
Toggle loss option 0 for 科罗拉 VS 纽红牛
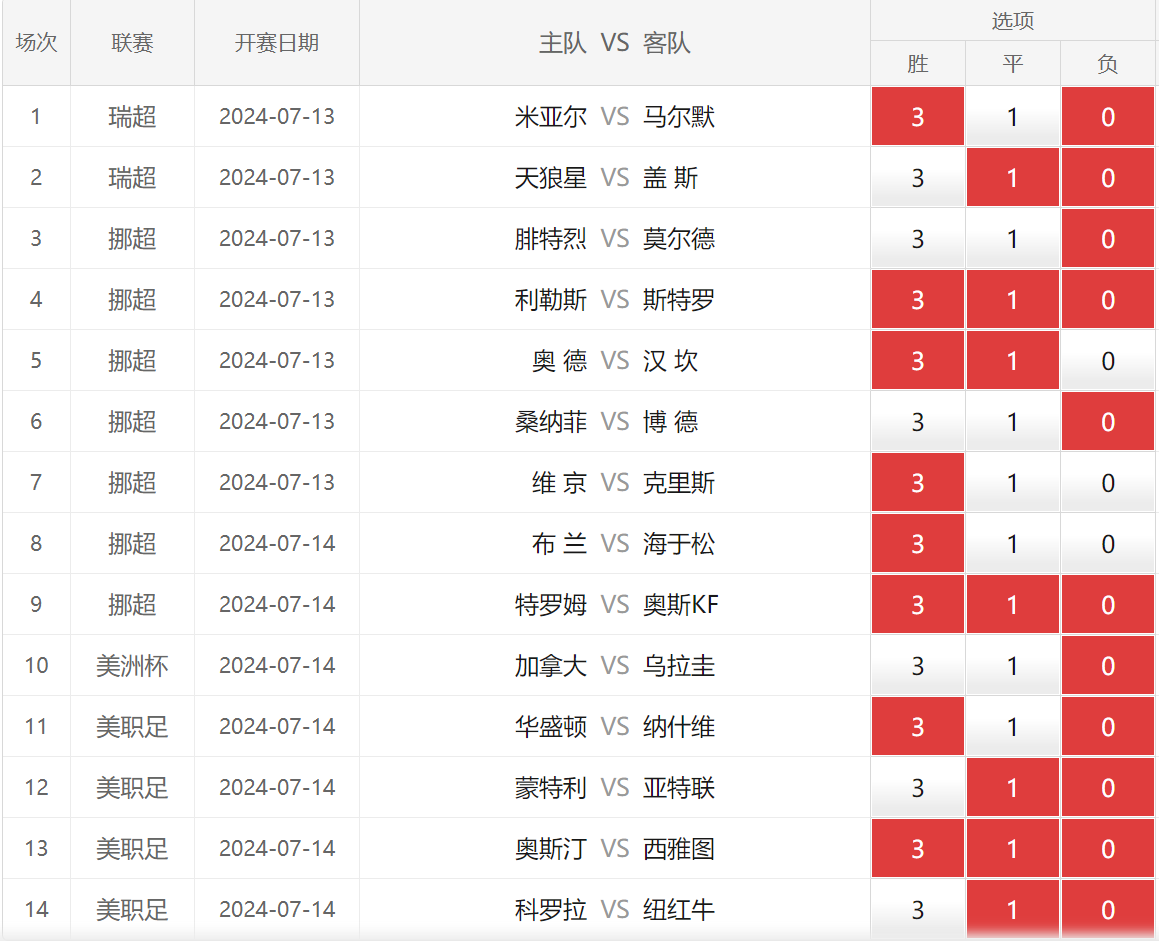click(1107, 910)
